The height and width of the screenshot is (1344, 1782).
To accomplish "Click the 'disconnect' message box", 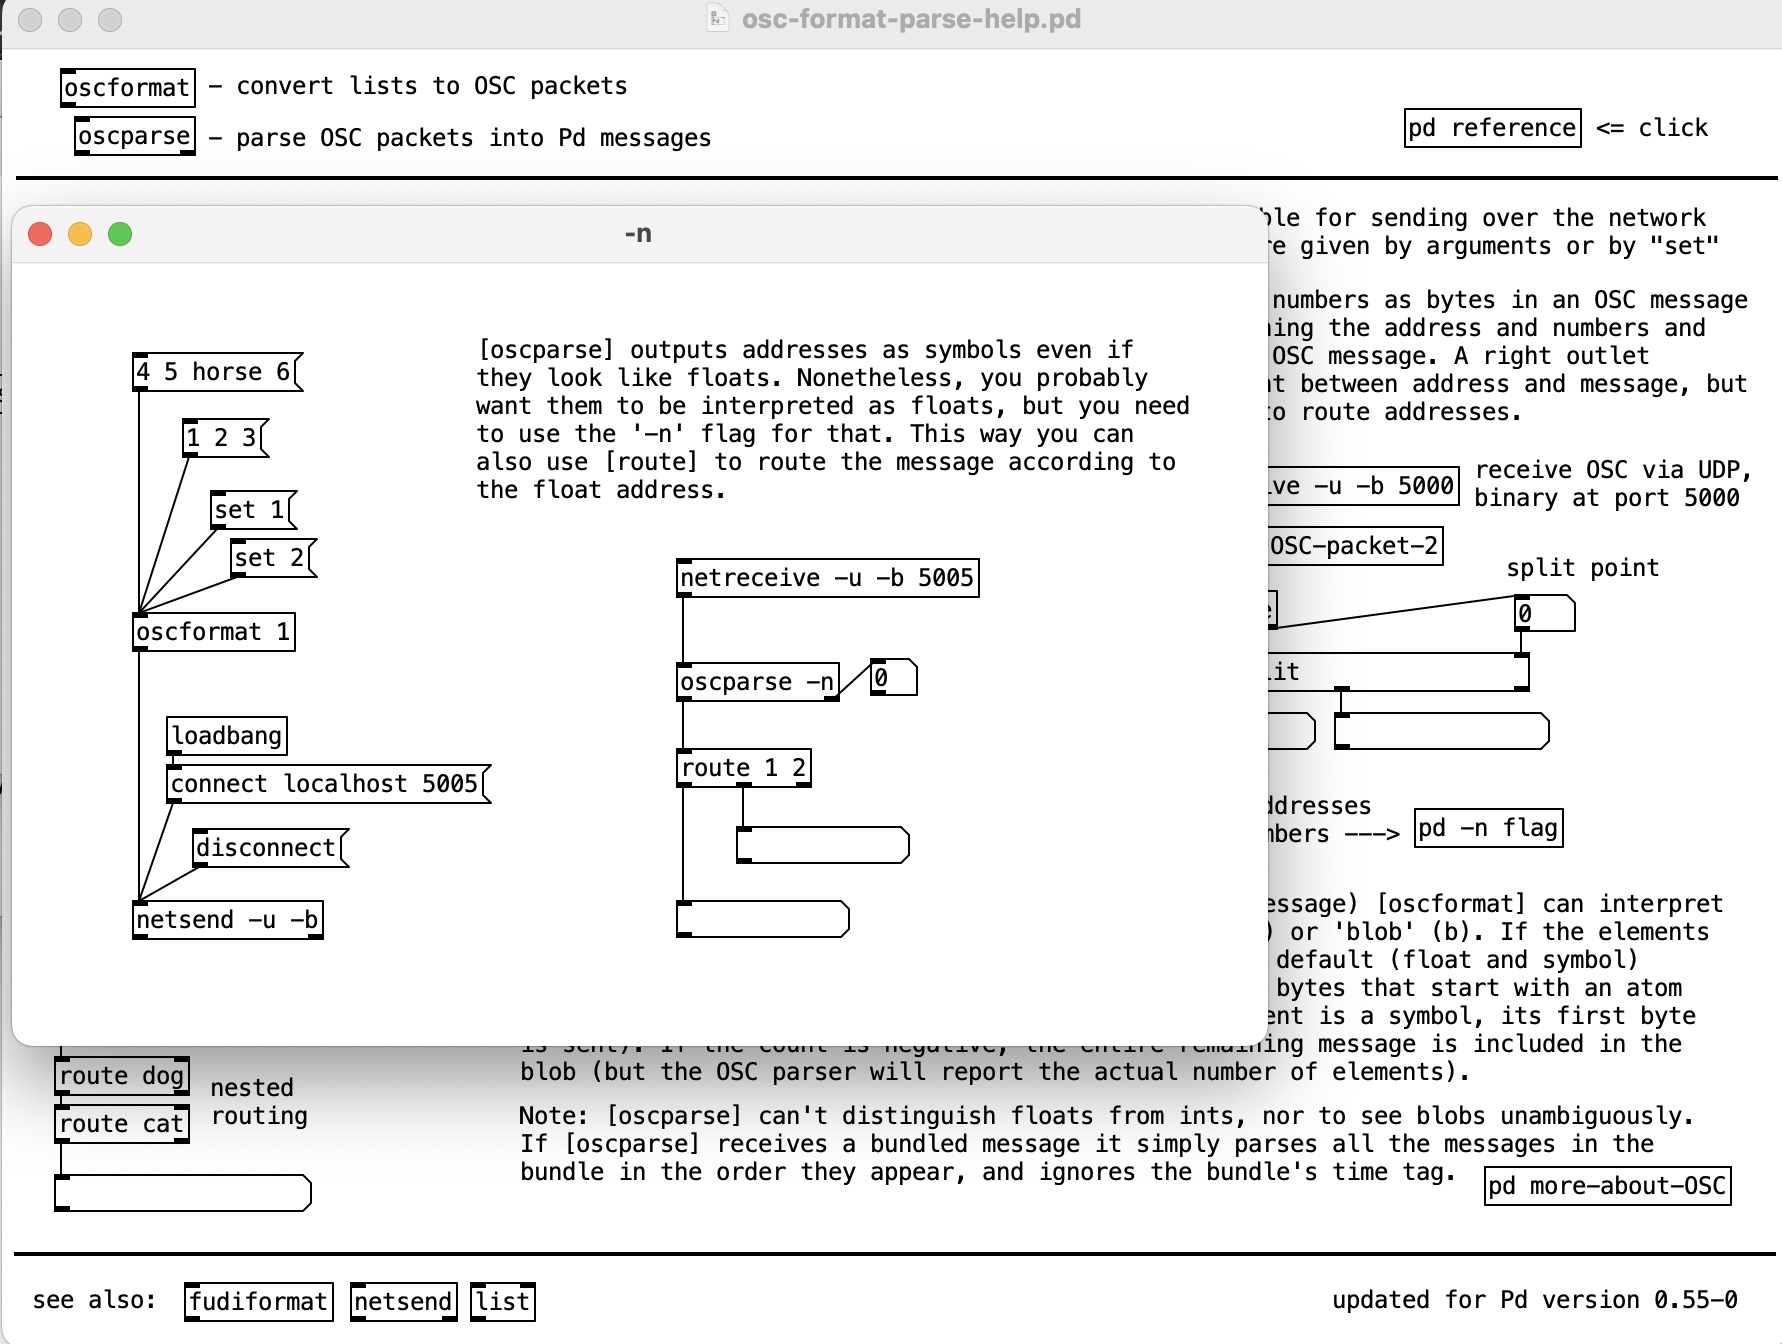I will (270, 848).
